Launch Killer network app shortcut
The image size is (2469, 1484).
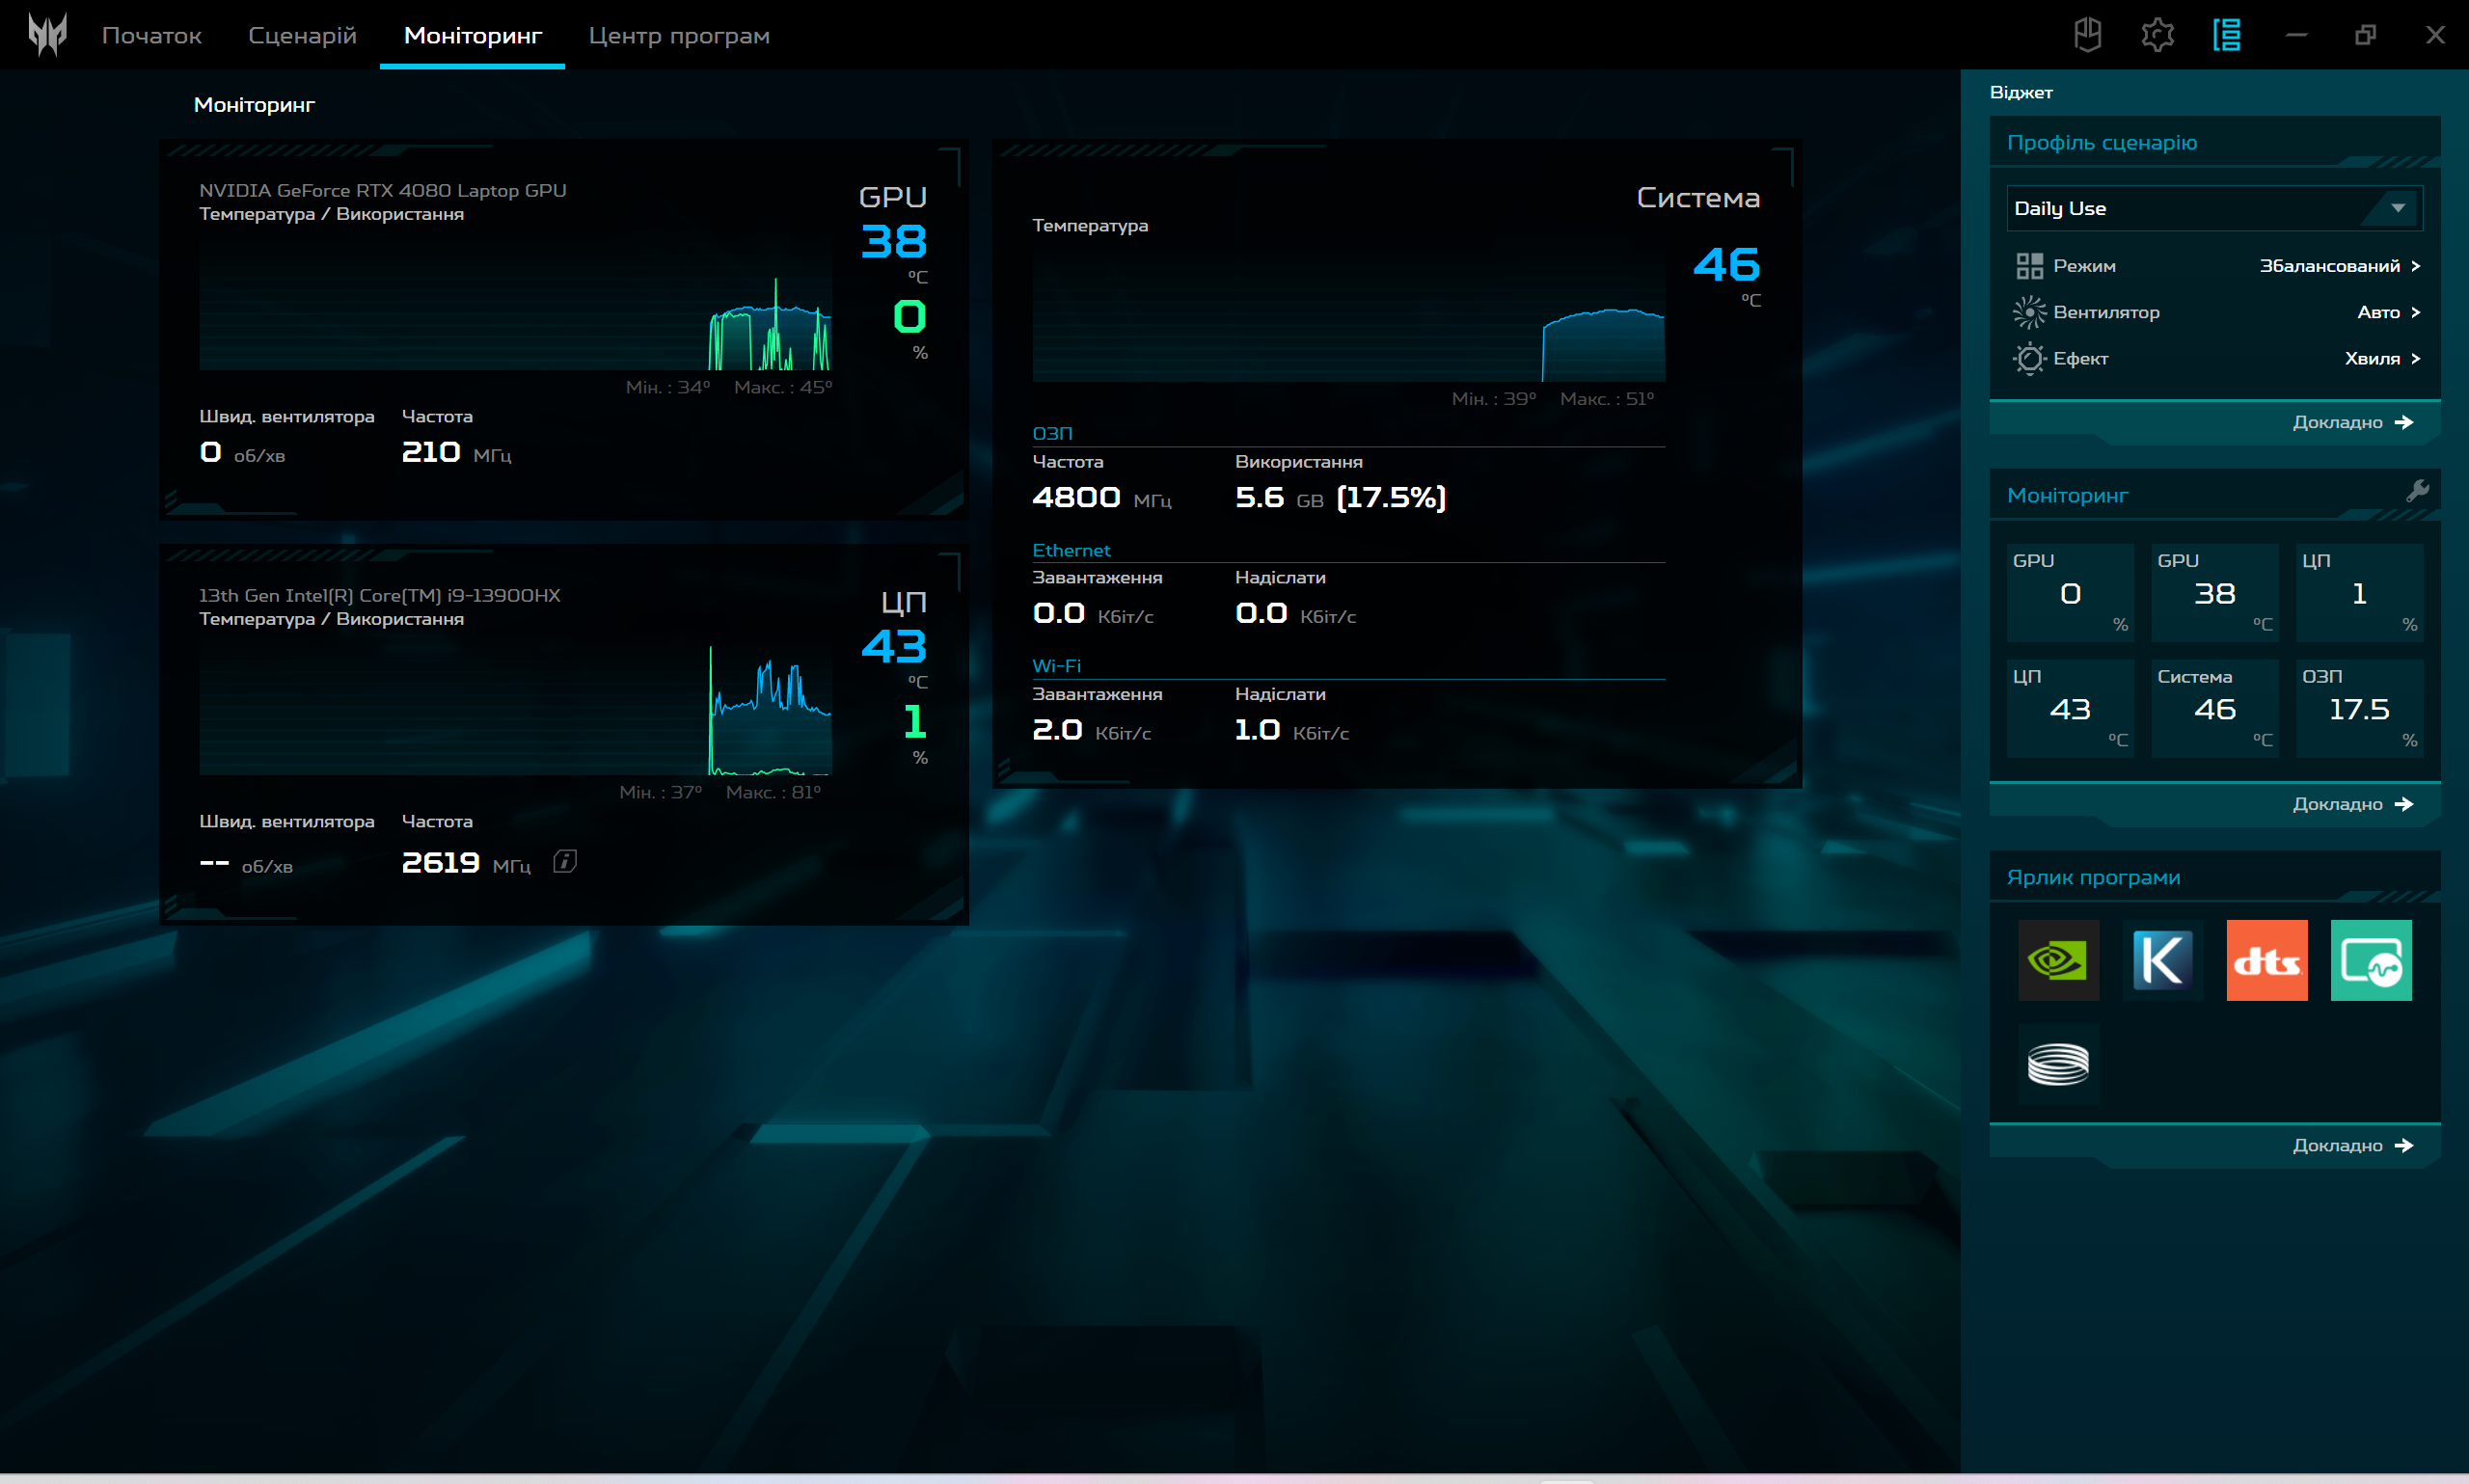(x=2162, y=960)
